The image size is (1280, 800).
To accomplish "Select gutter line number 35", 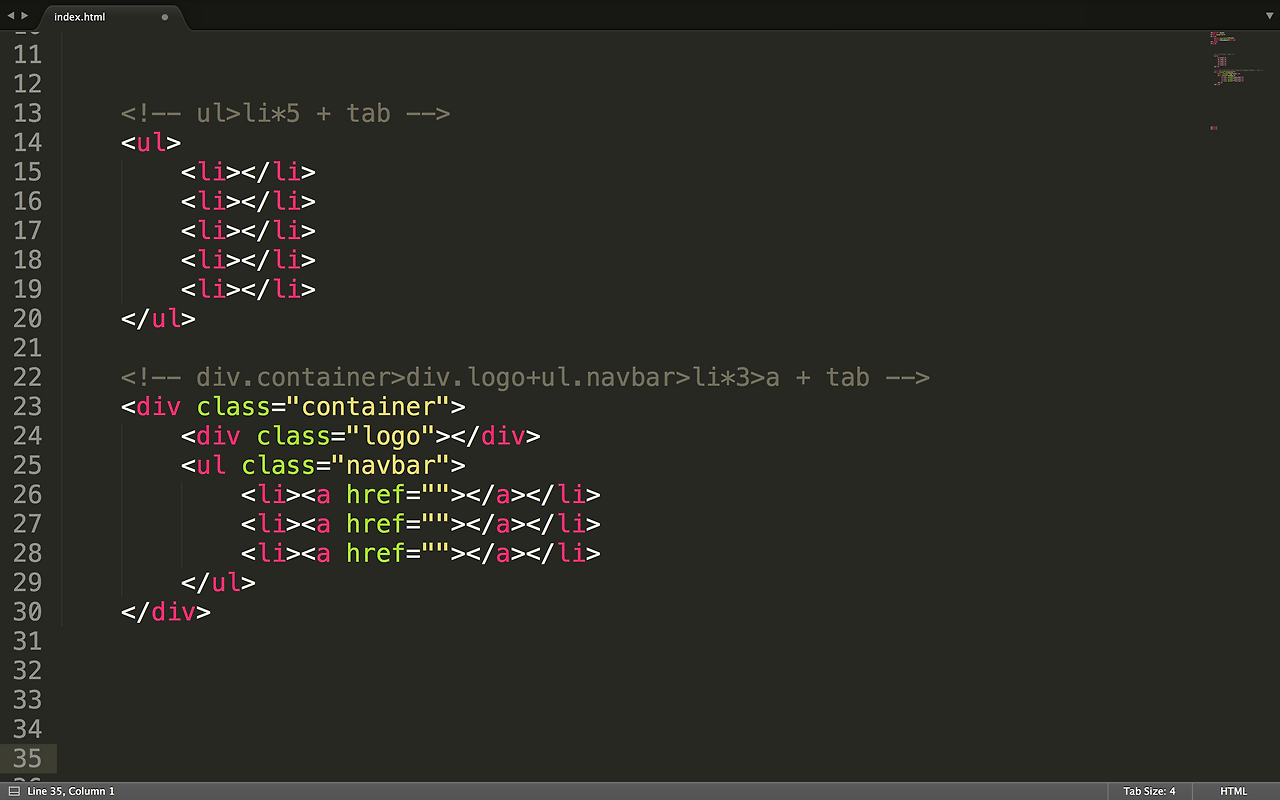I will pyautogui.click(x=28, y=758).
